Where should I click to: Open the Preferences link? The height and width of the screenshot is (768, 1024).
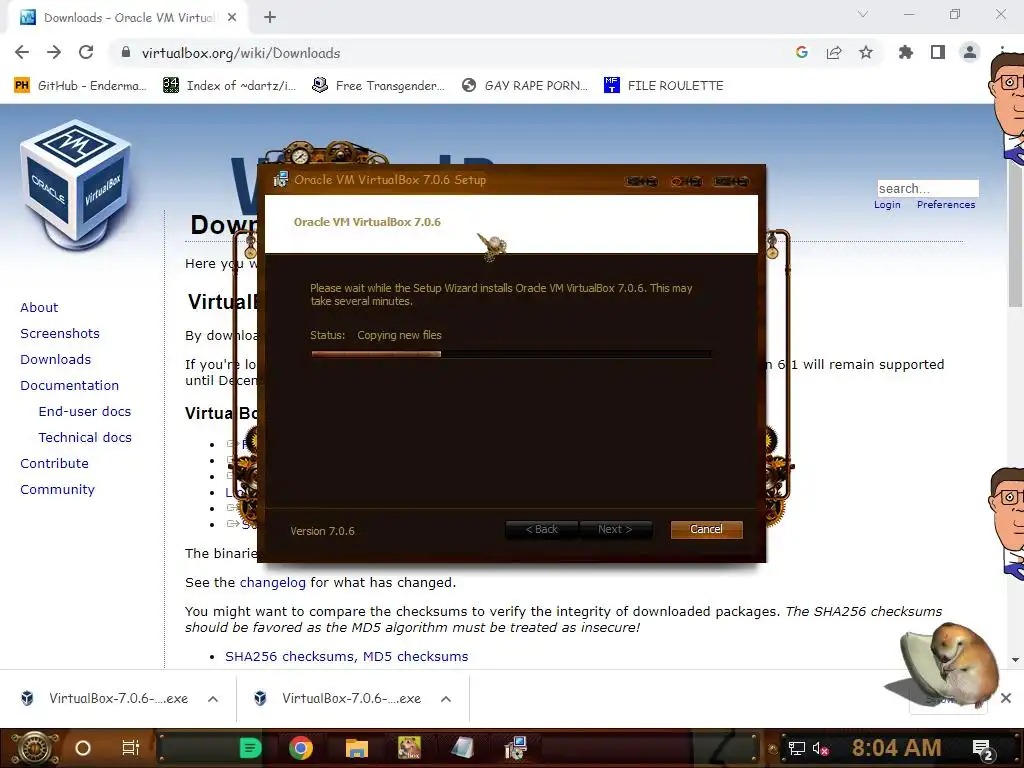pos(946,204)
